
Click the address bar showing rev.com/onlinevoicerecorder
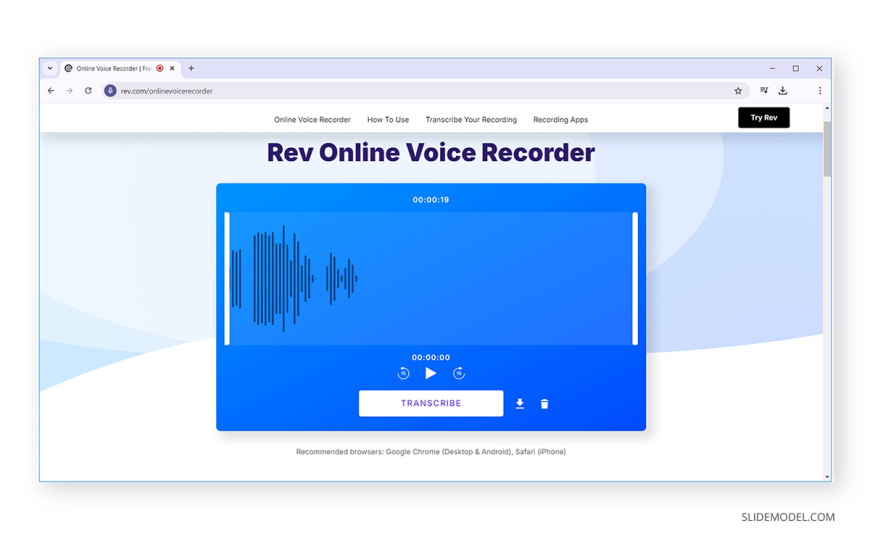pyautogui.click(x=426, y=91)
